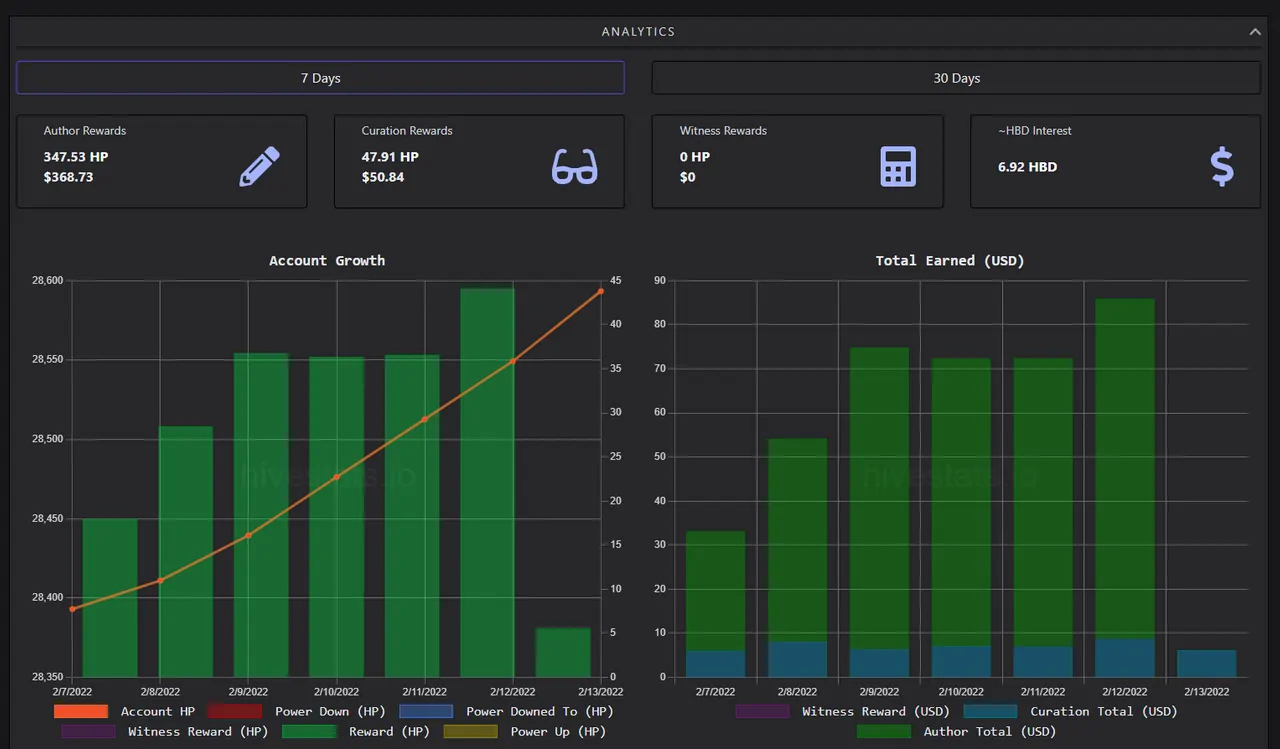Viewport: 1280px width, 749px height.
Task: Switch to the 30 Days tab
Action: pos(956,78)
